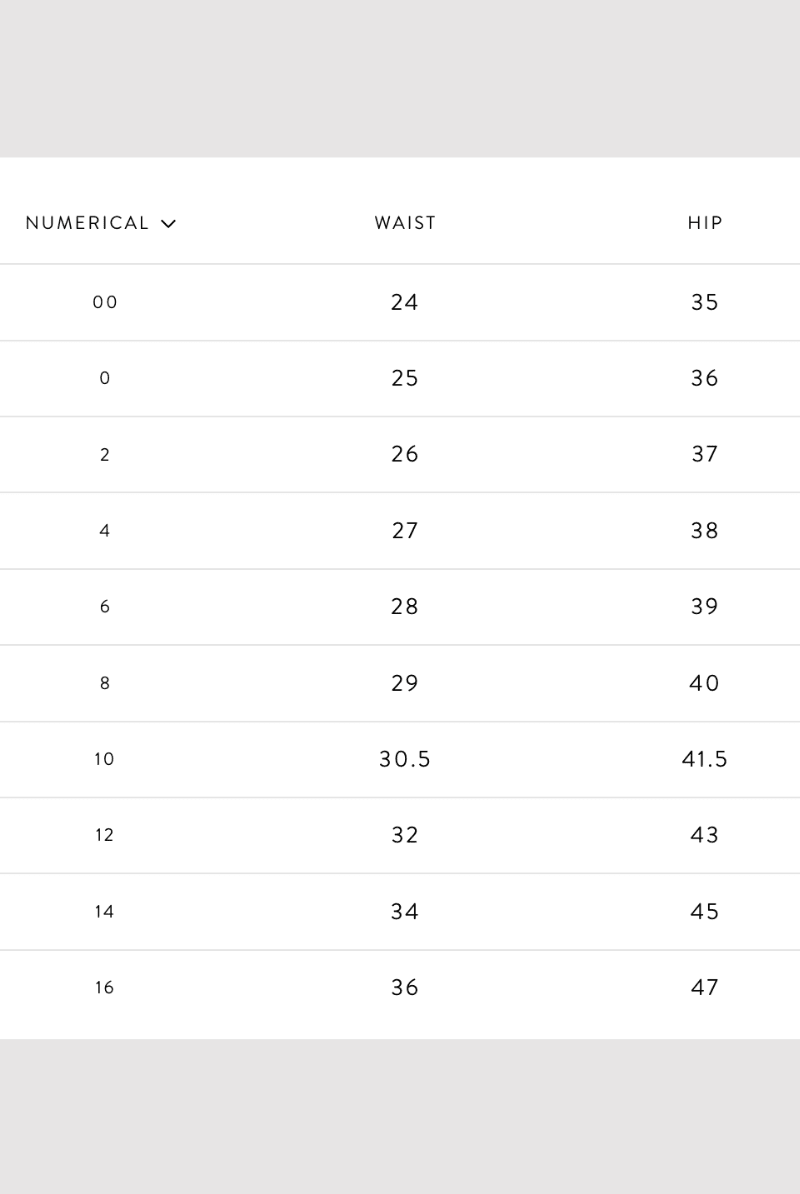Select hip measurement 47
This screenshot has width=800, height=1194.
[x=705, y=988]
